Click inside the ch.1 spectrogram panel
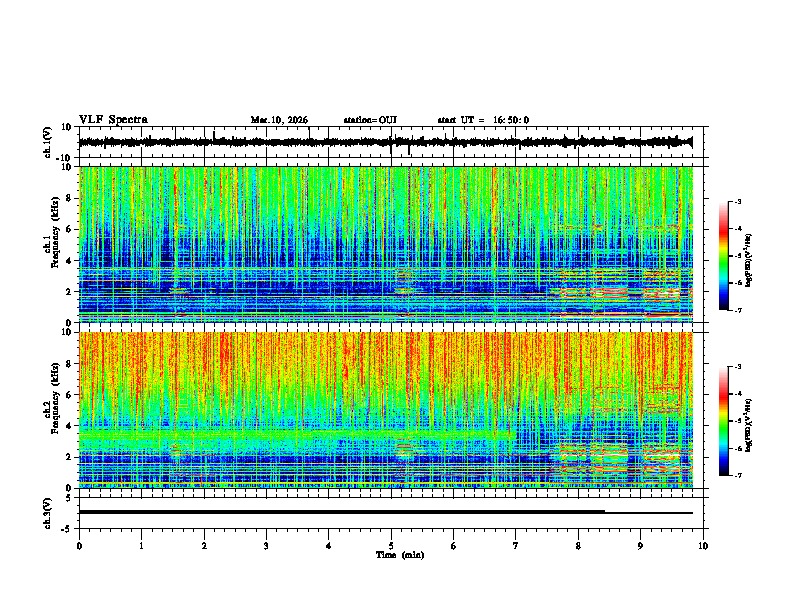Image resolution: width=792 pixels, height=612 pixels. coord(393,244)
